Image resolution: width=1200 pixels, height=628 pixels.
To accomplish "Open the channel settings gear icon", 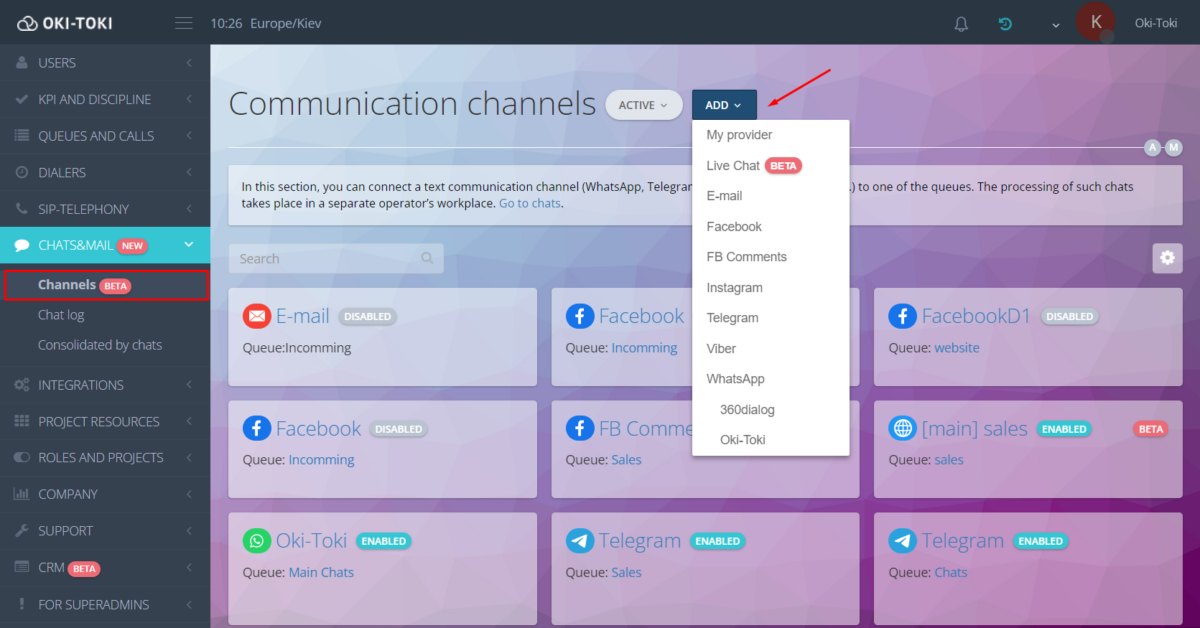I will point(1167,258).
